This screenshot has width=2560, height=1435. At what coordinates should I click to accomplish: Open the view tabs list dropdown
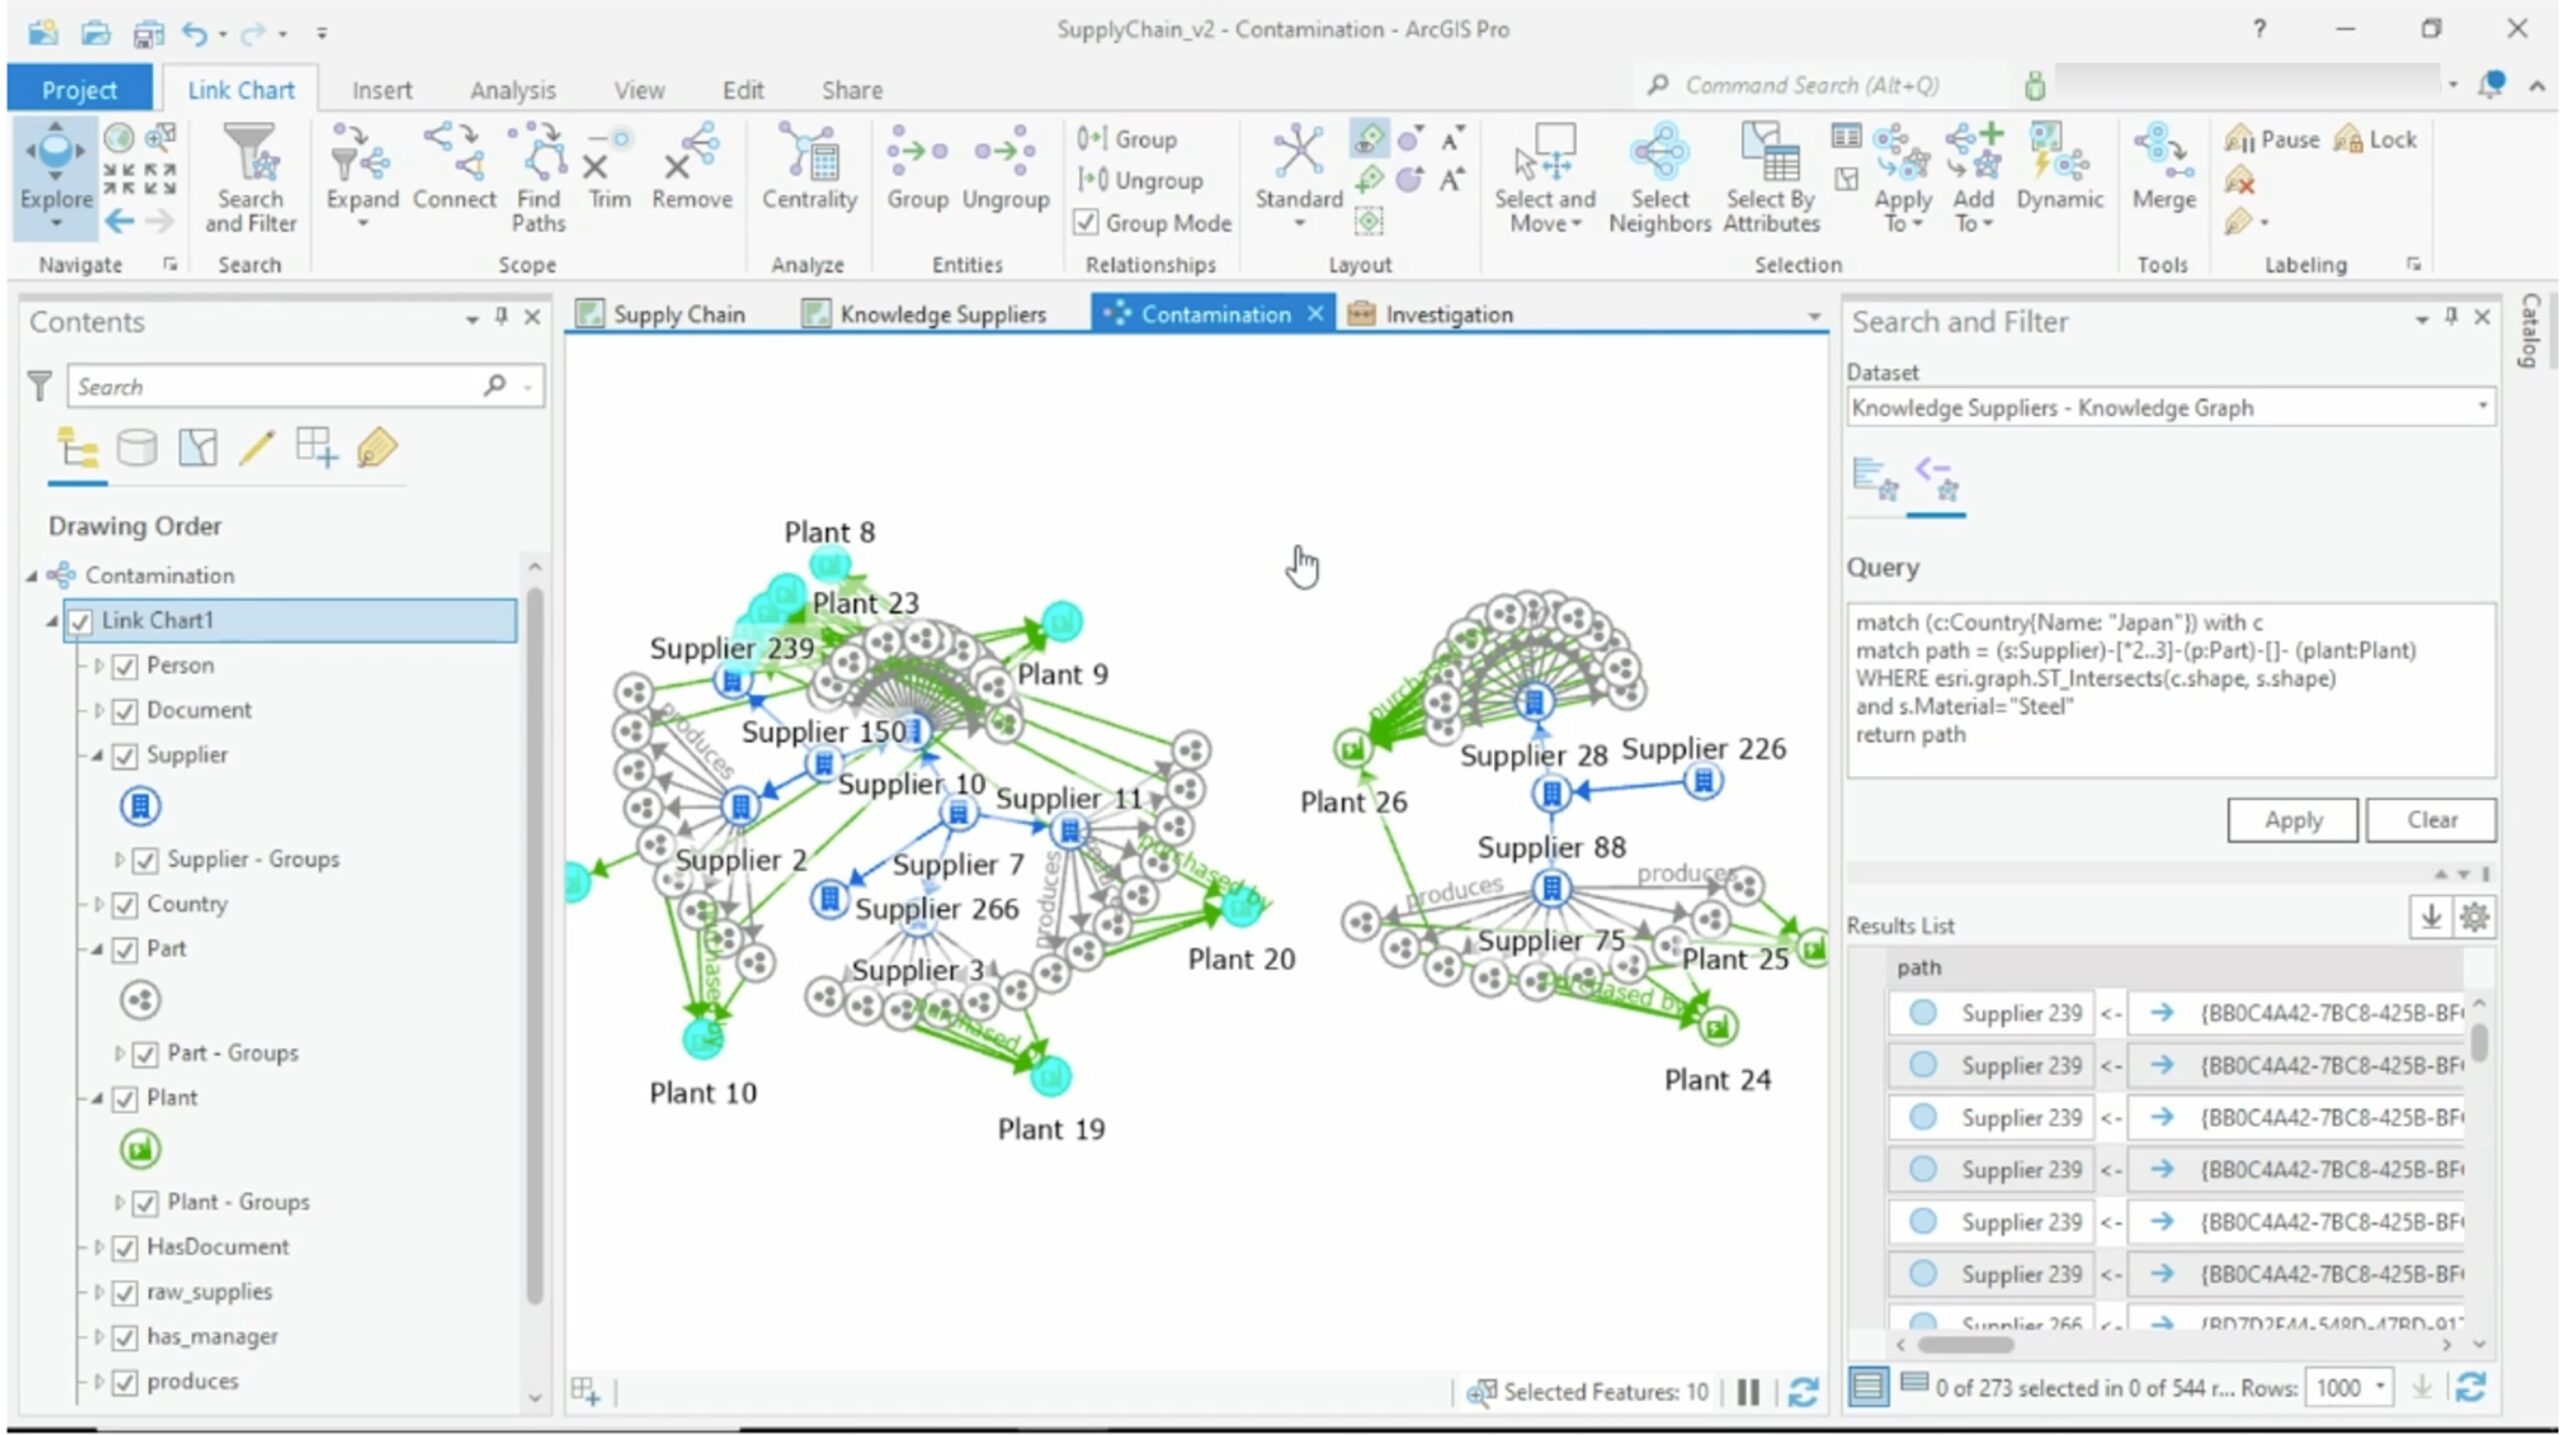point(1813,316)
